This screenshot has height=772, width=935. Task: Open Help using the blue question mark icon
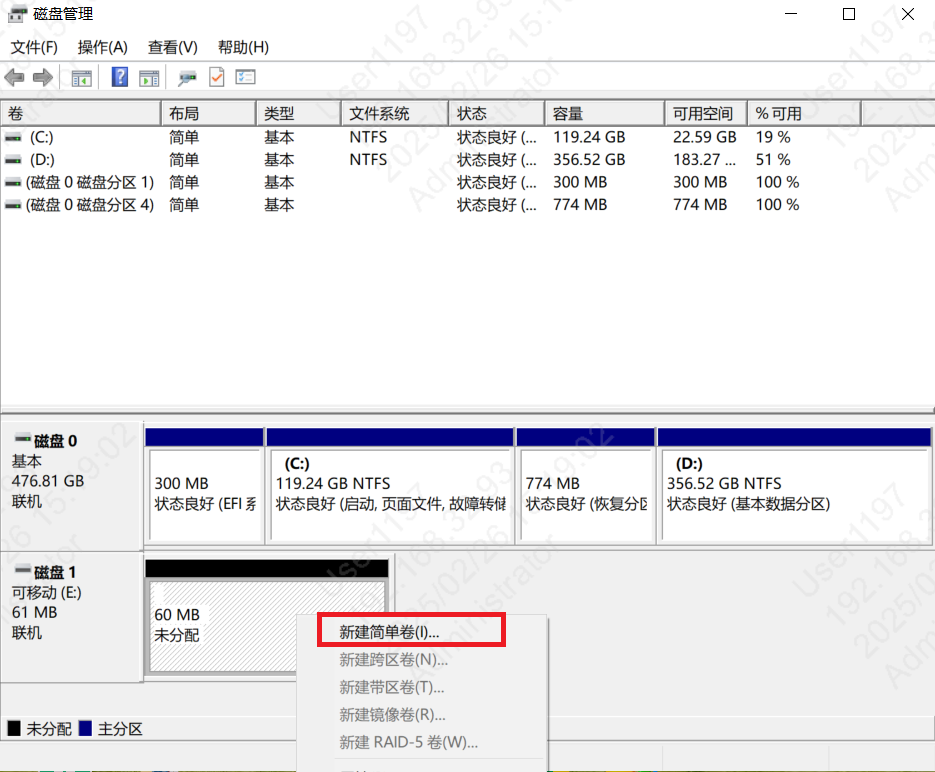coord(119,77)
